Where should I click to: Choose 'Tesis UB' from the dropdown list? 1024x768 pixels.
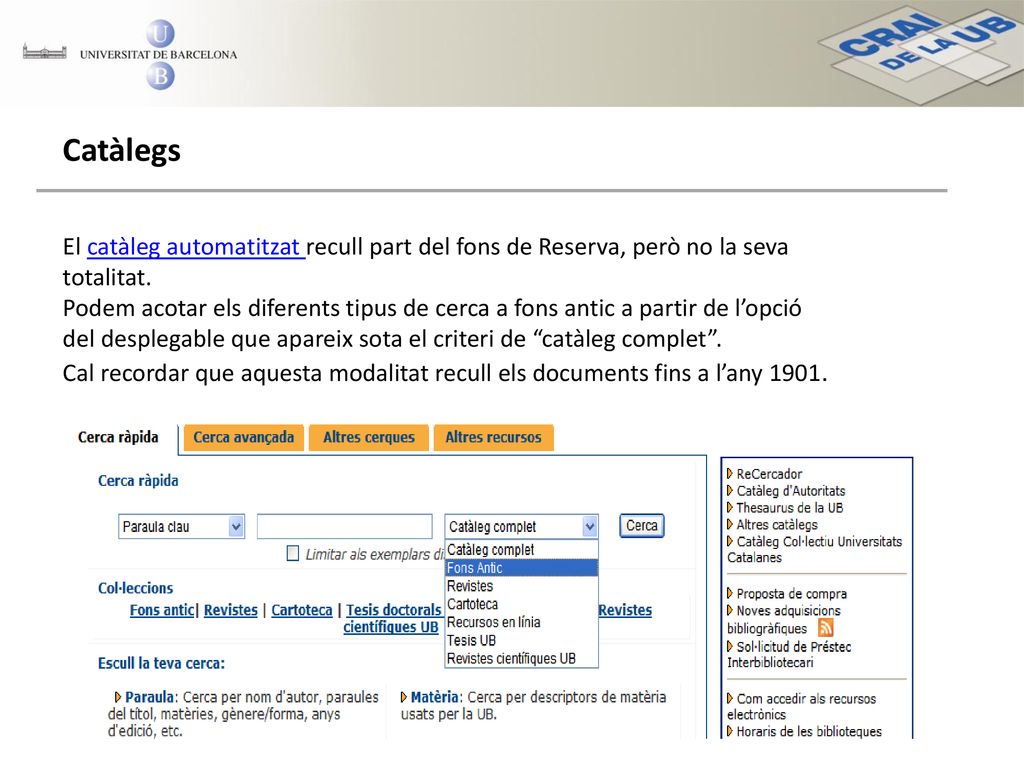click(x=521, y=641)
